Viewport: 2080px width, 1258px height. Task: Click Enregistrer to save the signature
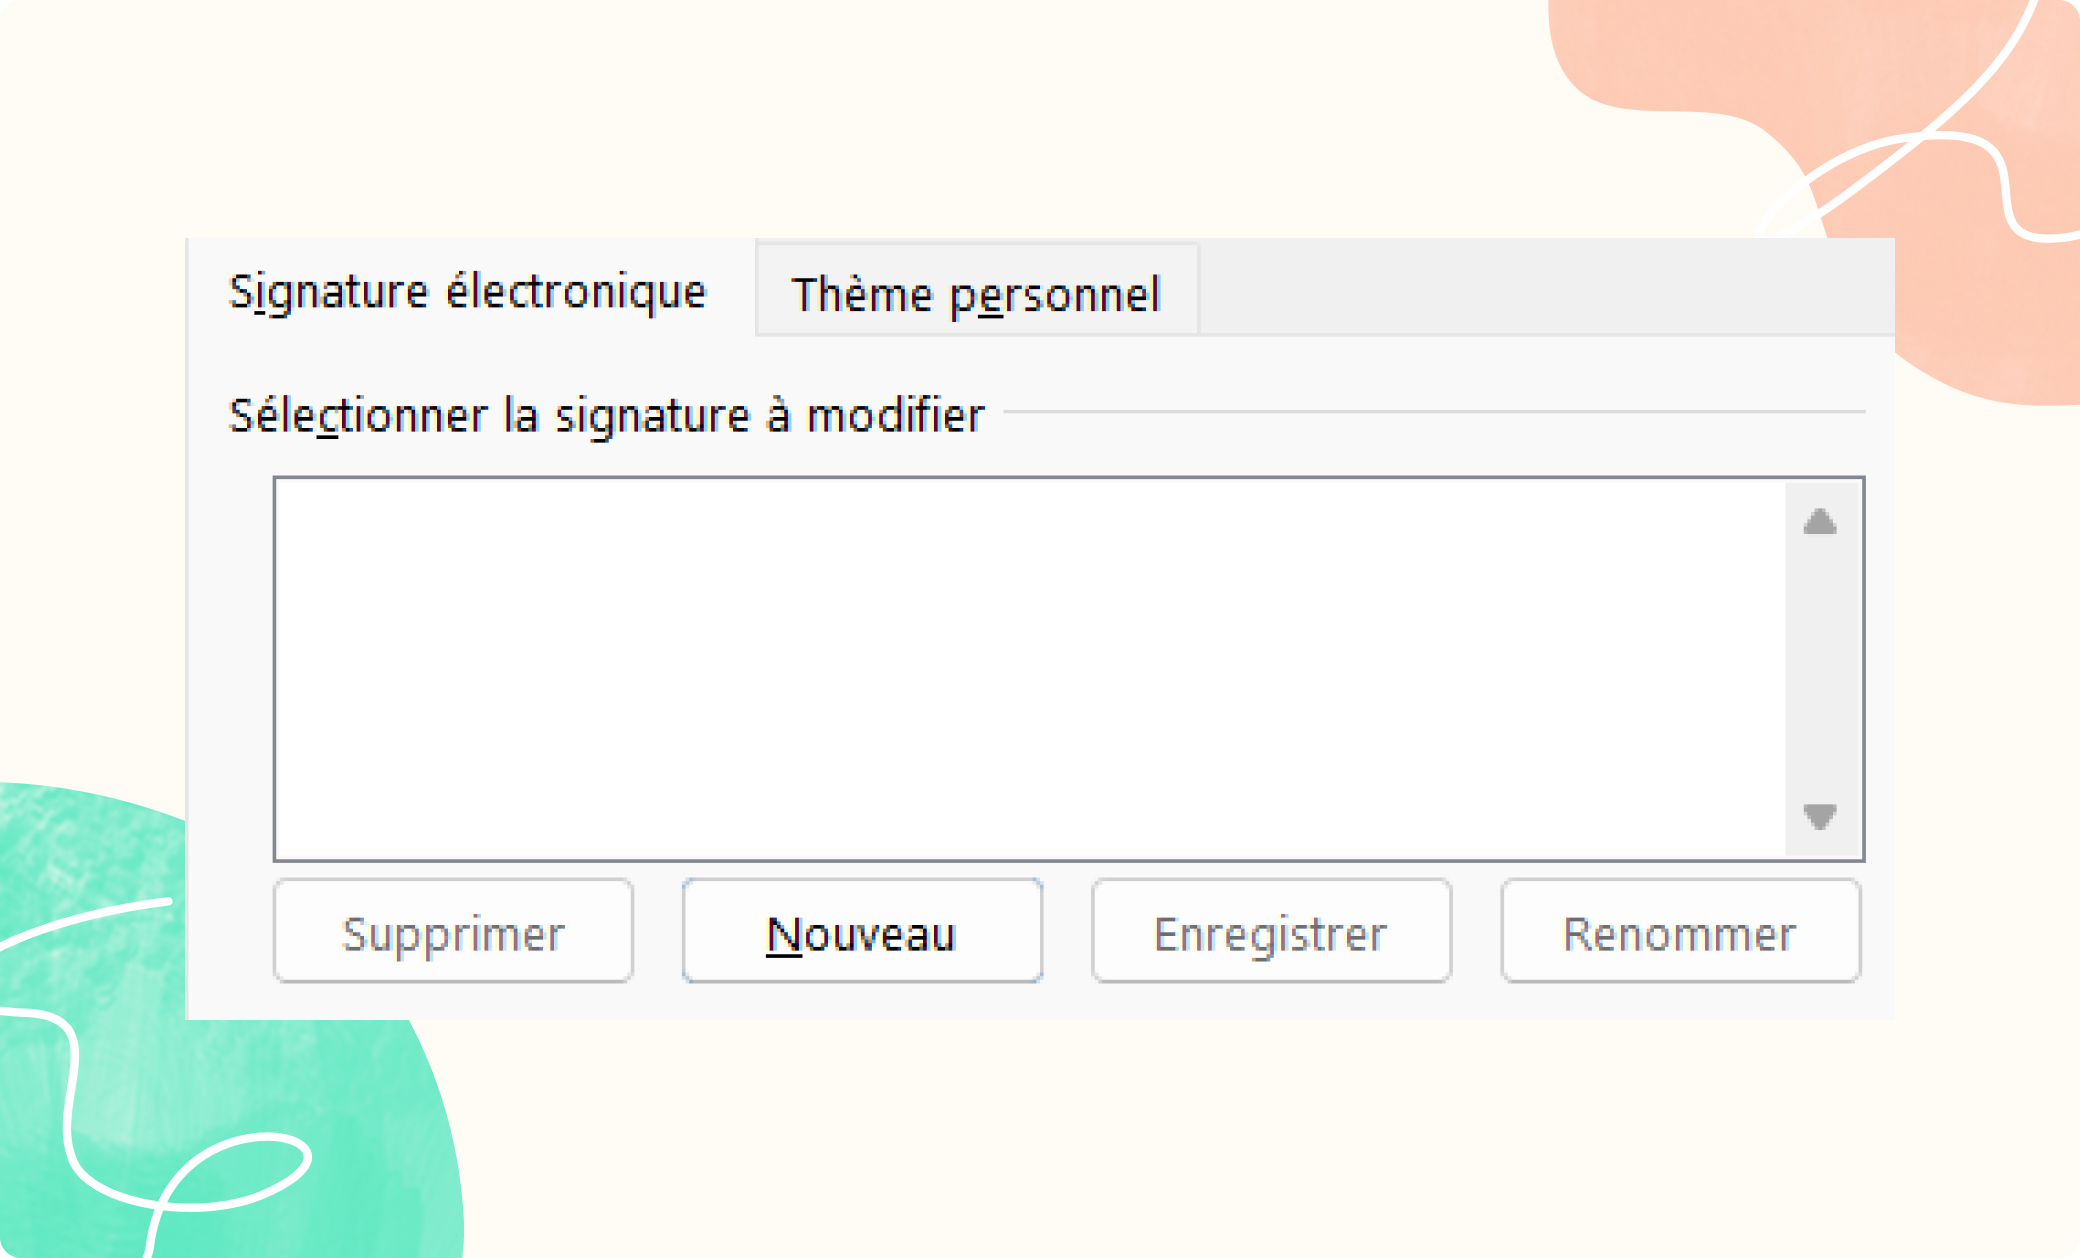click(1271, 932)
